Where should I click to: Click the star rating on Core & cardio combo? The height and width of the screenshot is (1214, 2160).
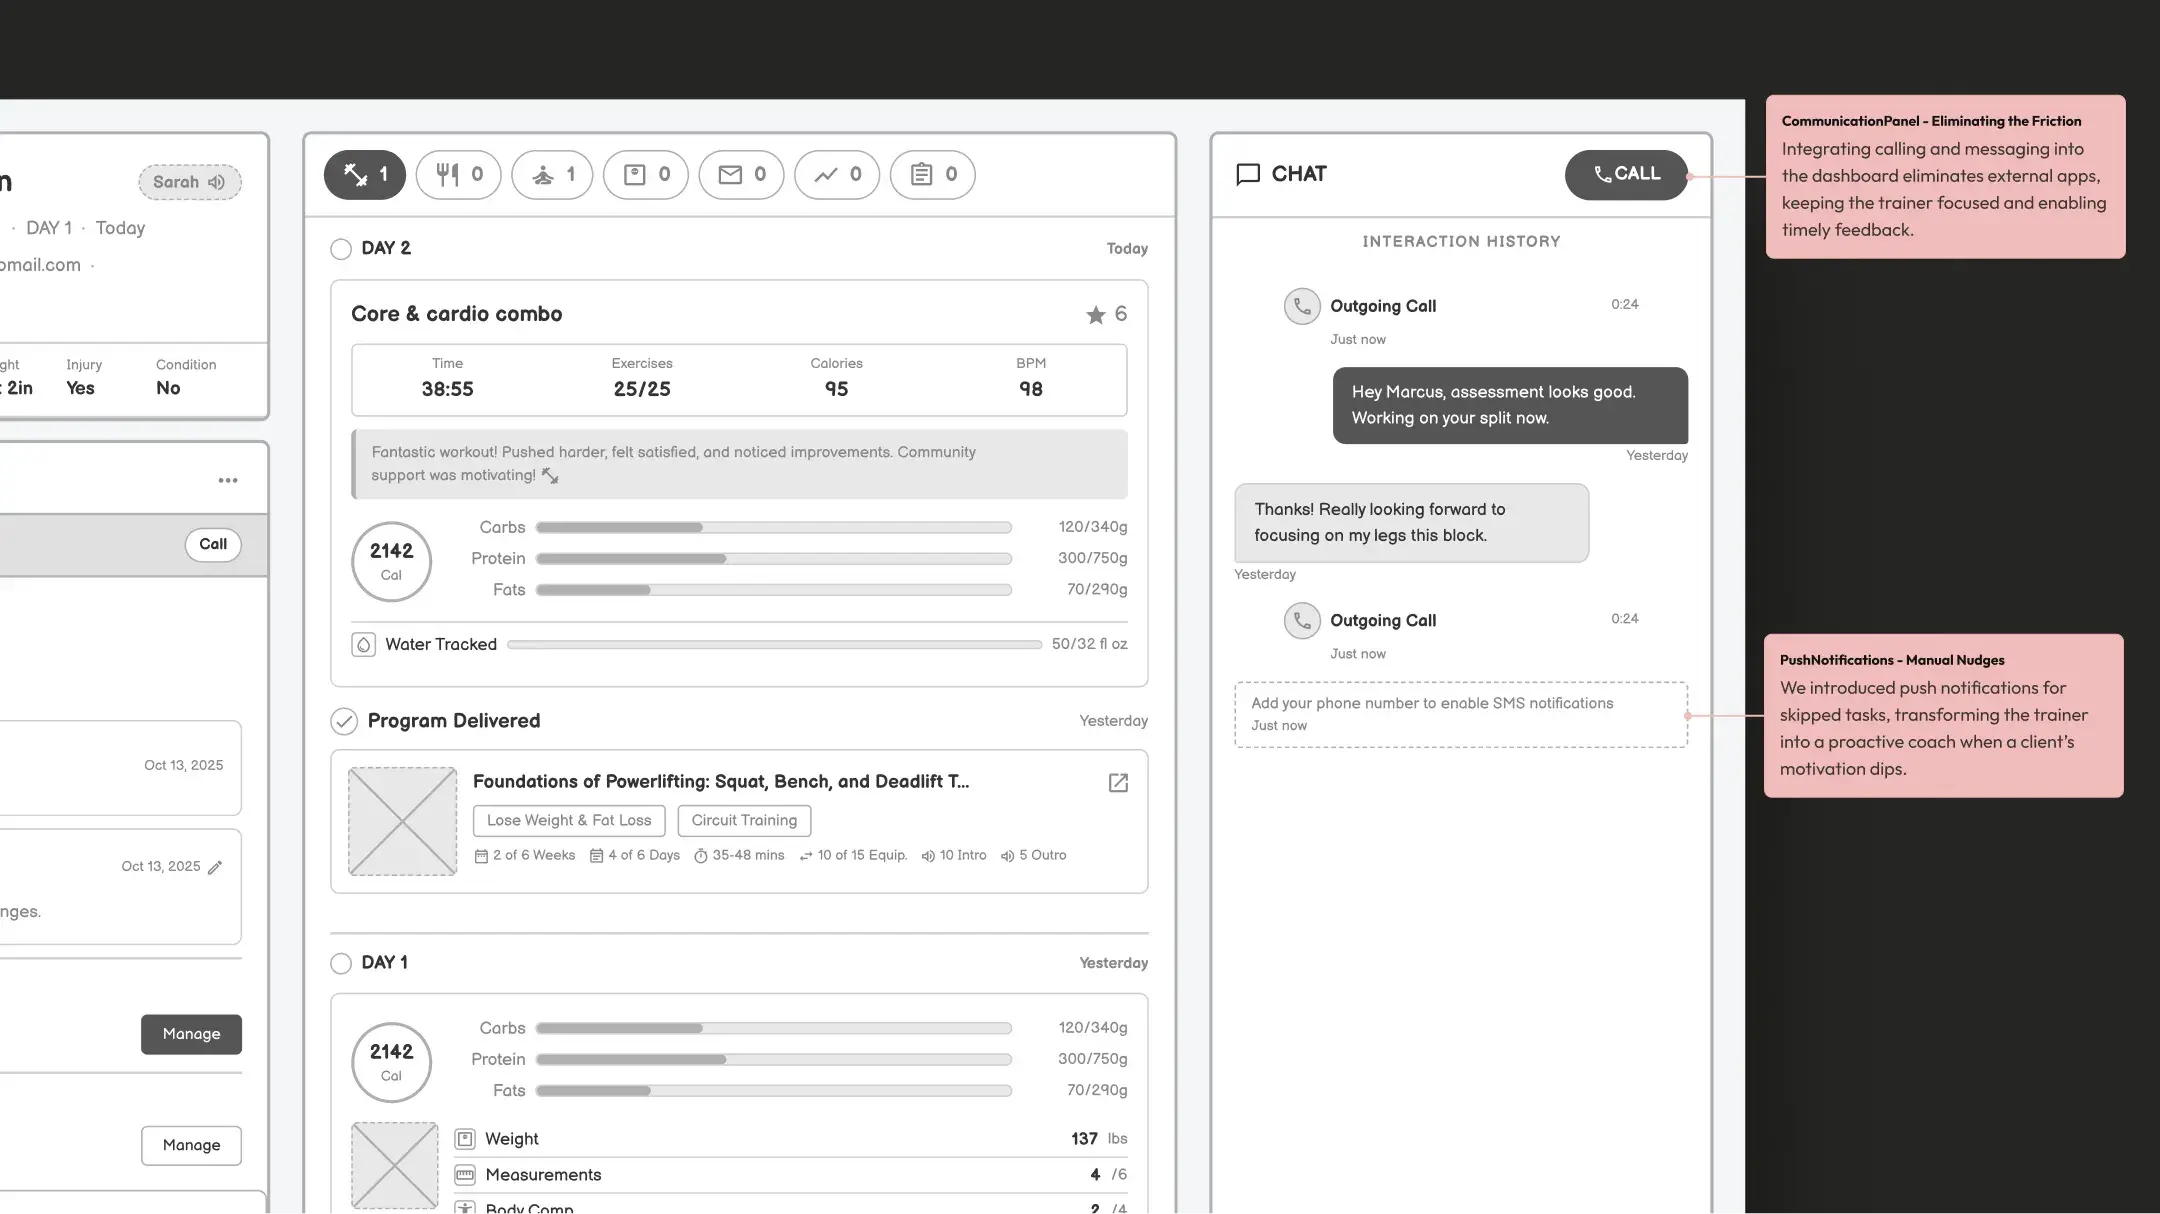point(1096,315)
